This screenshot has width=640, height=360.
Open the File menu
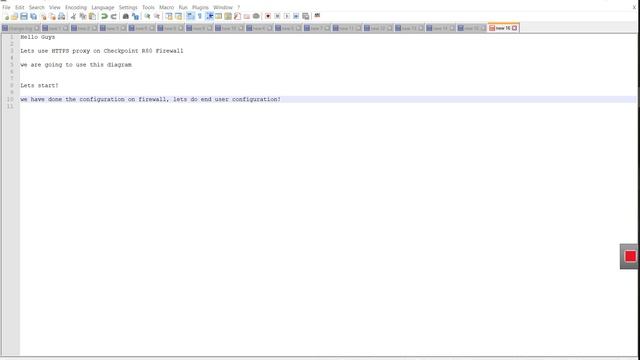(x=6, y=7)
